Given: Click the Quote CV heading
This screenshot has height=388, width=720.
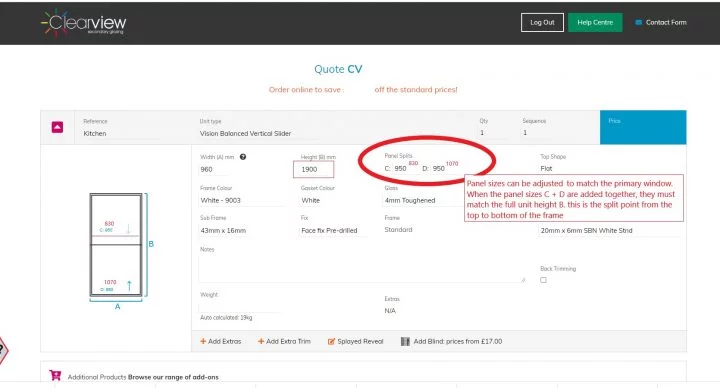Looking at the screenshot, I should point(338,69).
